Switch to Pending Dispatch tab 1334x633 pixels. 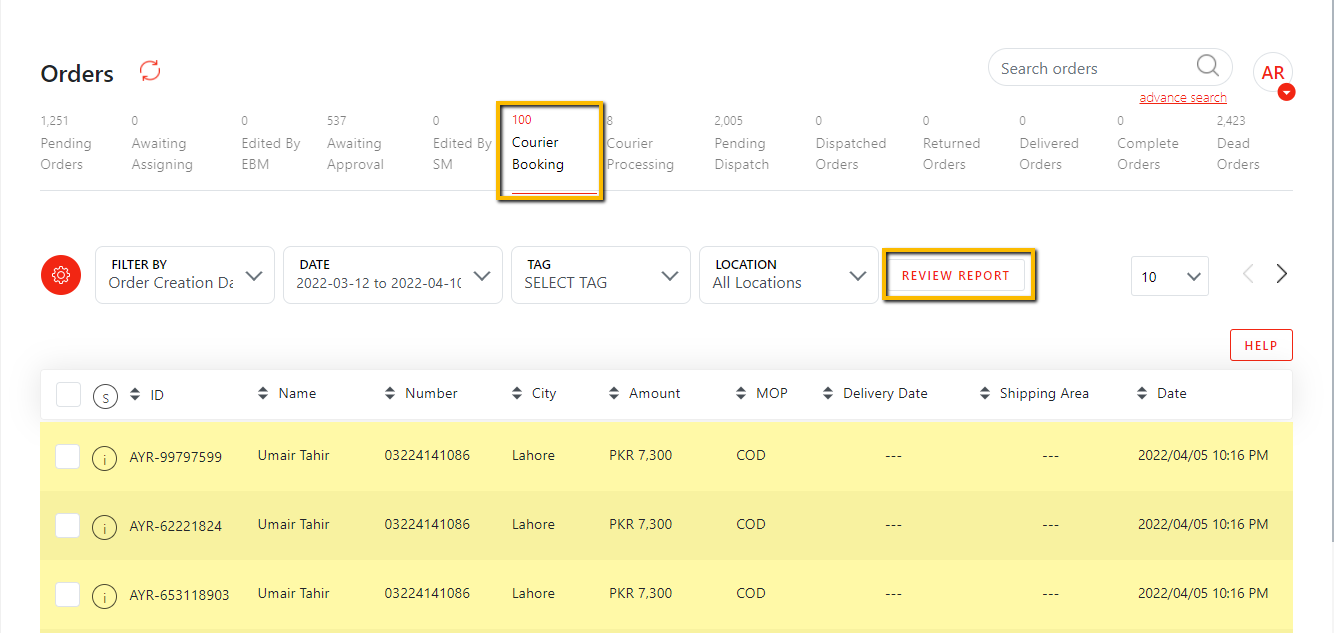741,153
